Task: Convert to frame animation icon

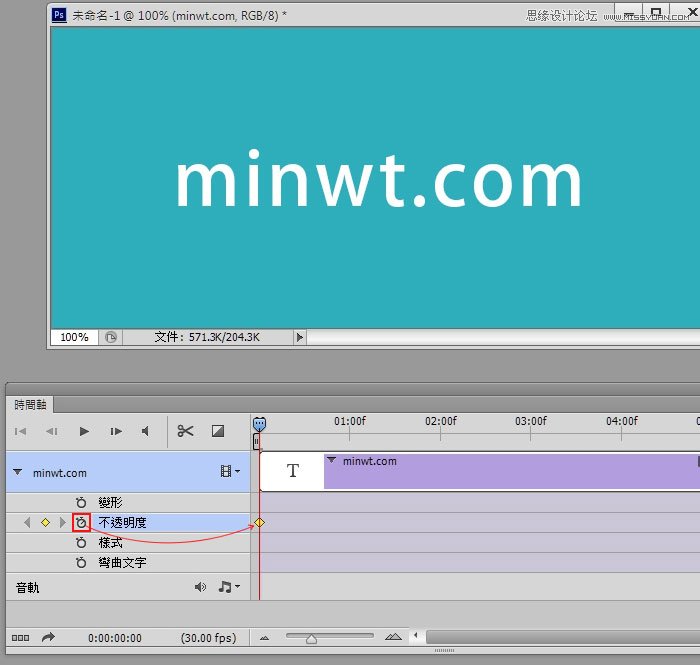Action: point(21,638)
